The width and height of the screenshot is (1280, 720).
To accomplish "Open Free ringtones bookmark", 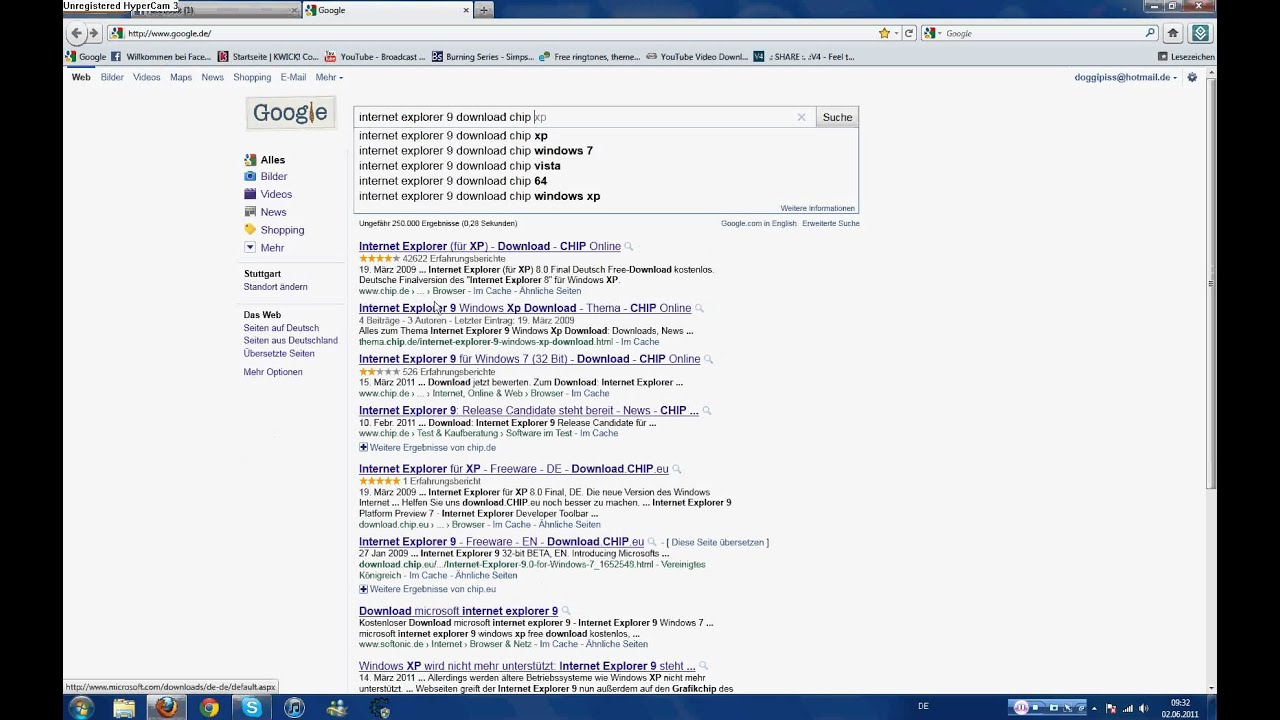I will (x=590, y=57).
